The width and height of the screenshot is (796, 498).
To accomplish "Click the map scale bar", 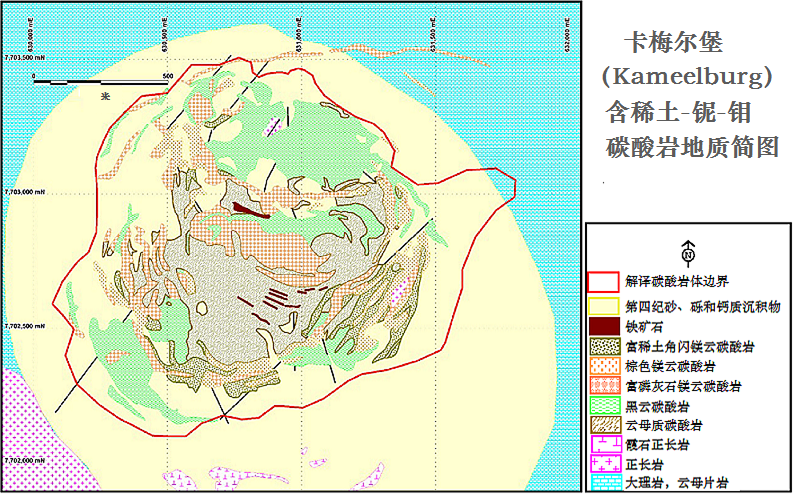I will 100,79.
